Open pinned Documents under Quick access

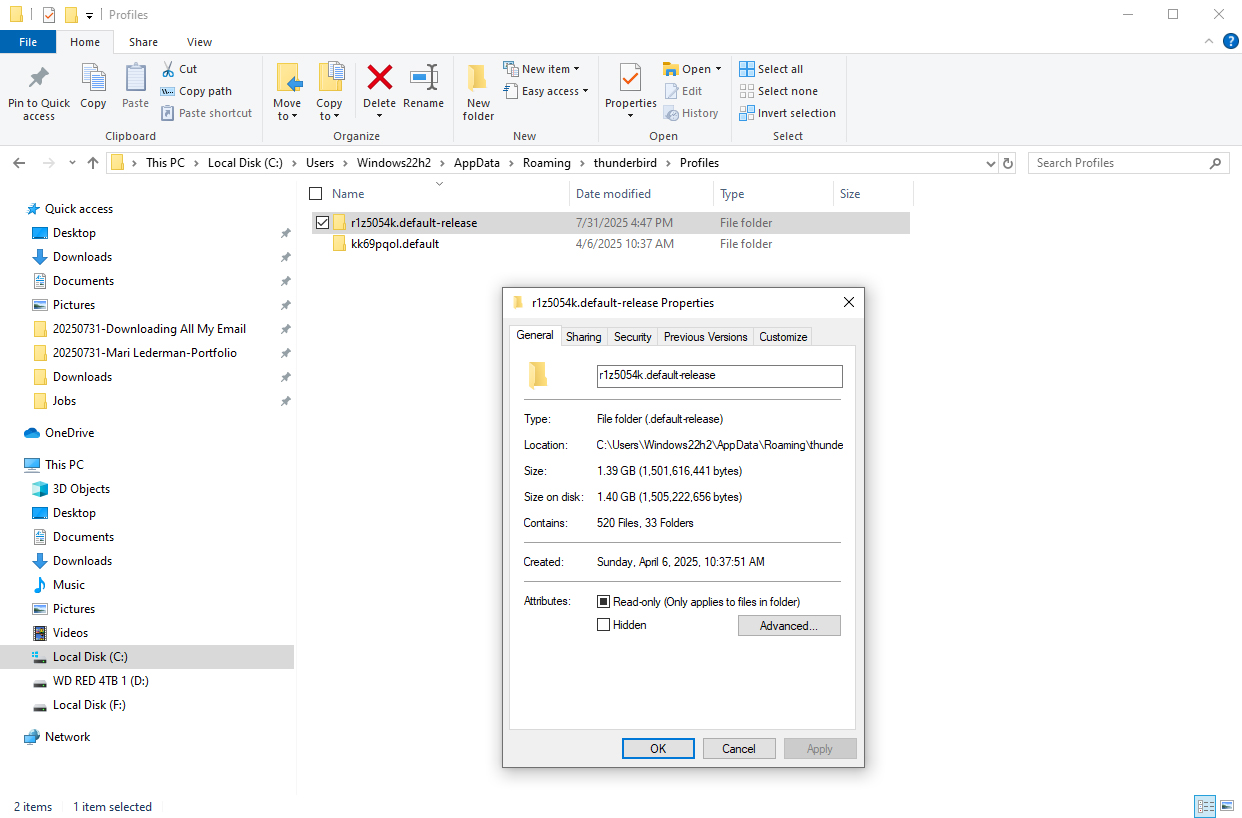(83, 281)
